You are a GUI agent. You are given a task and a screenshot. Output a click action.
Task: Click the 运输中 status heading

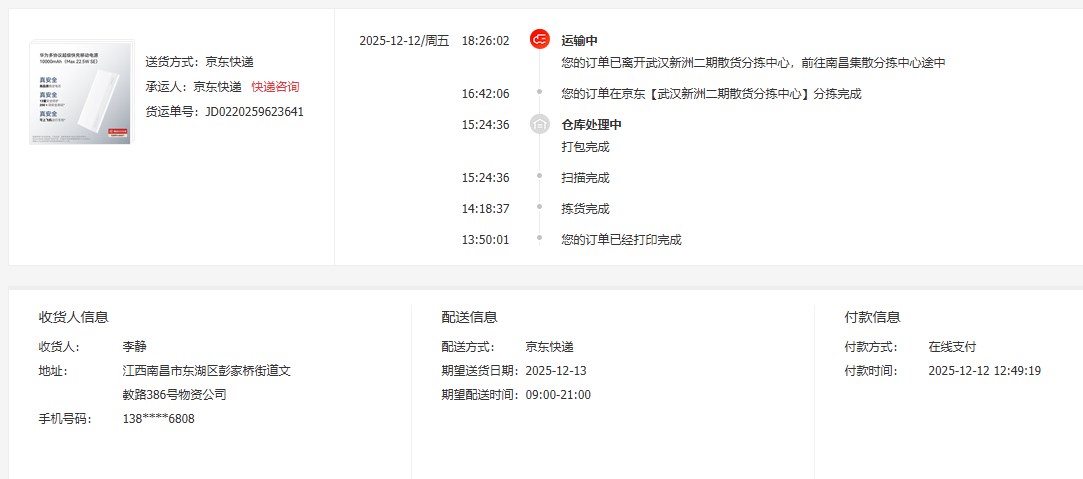pos(580,41)
